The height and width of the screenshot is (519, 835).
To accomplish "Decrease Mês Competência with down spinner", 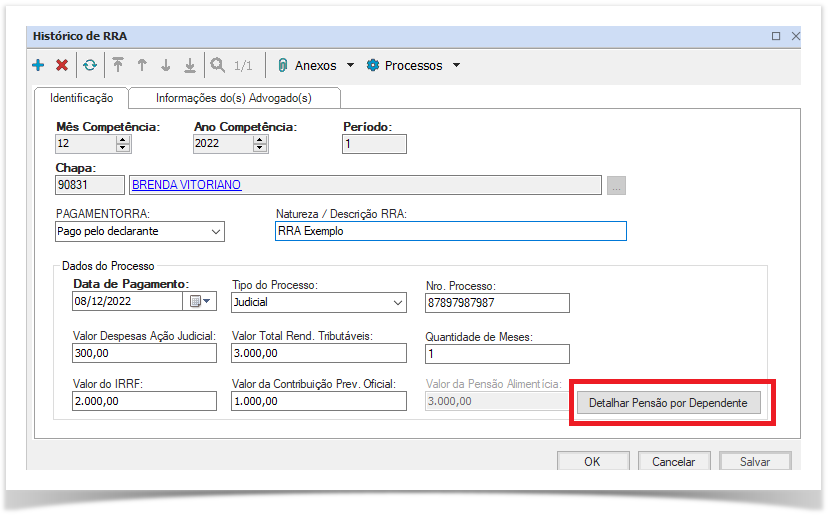I will 123,147.
